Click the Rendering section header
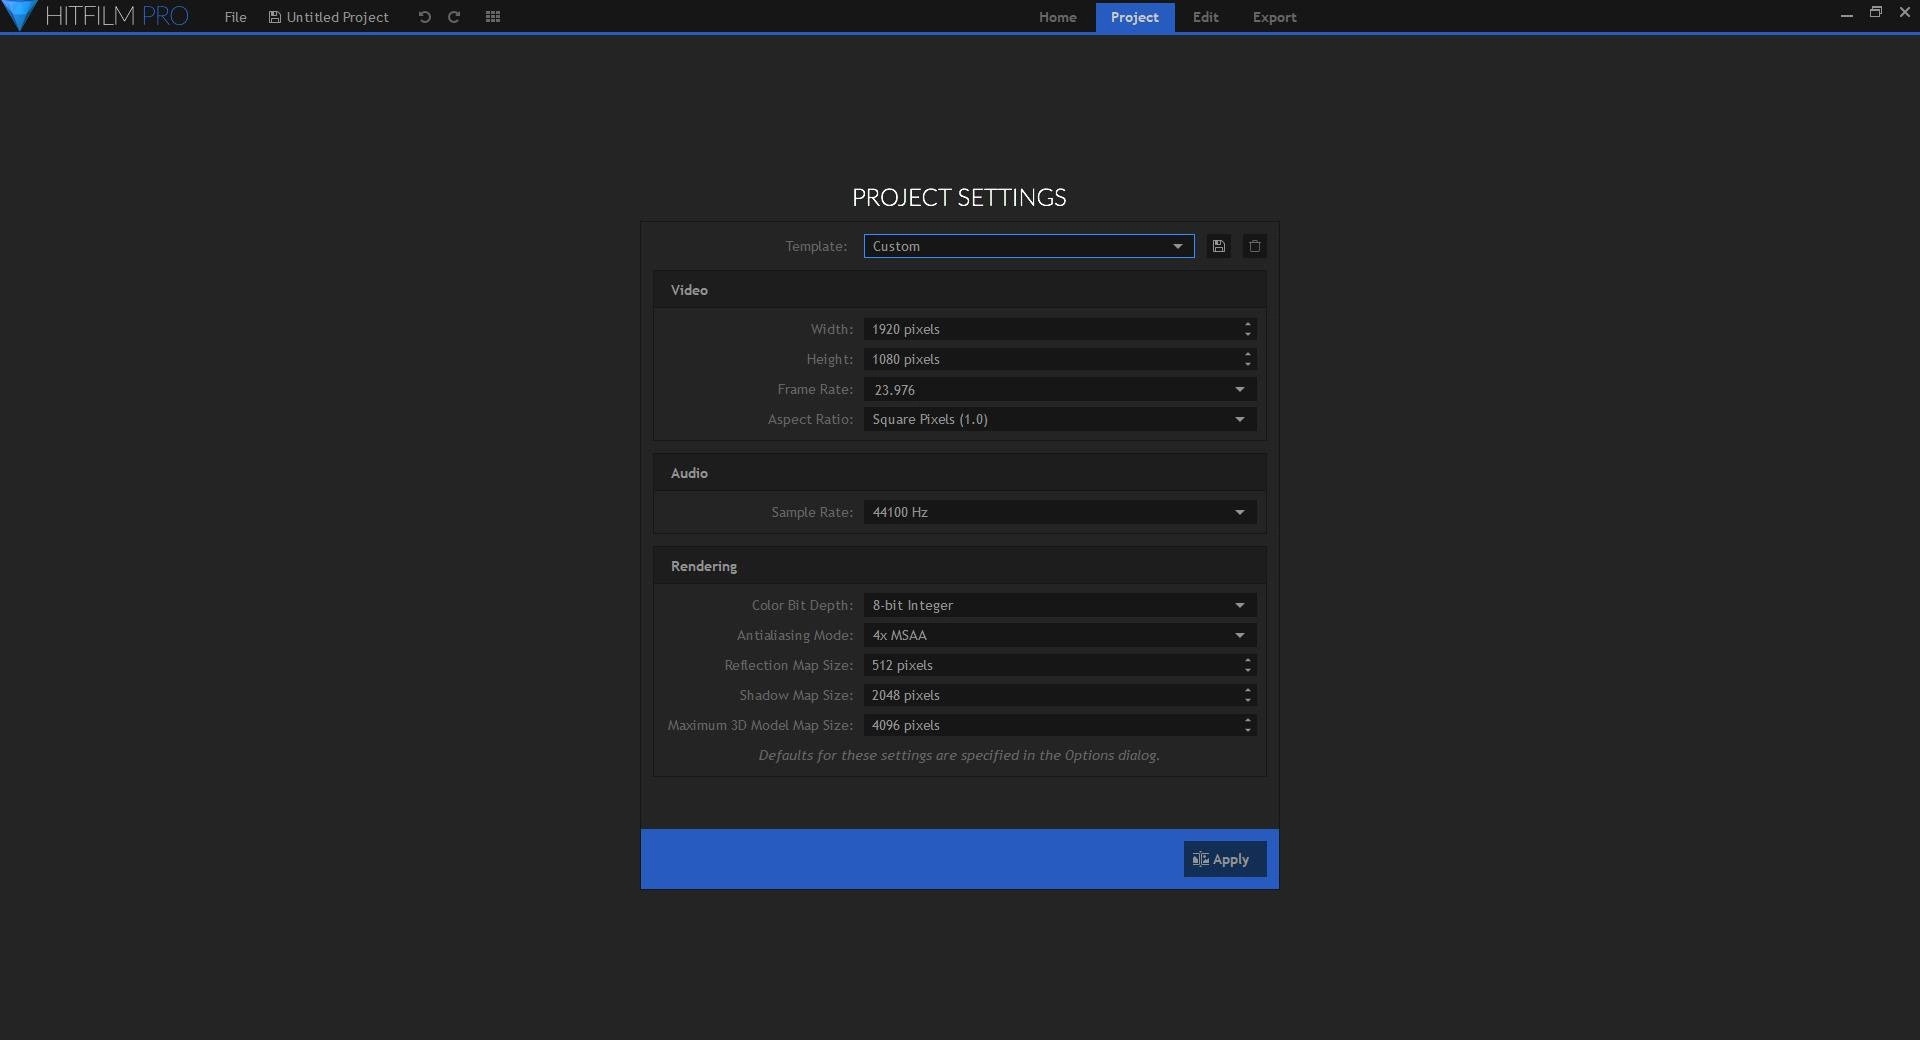Screen dimensions: 1920x1040 coord(960,566)
